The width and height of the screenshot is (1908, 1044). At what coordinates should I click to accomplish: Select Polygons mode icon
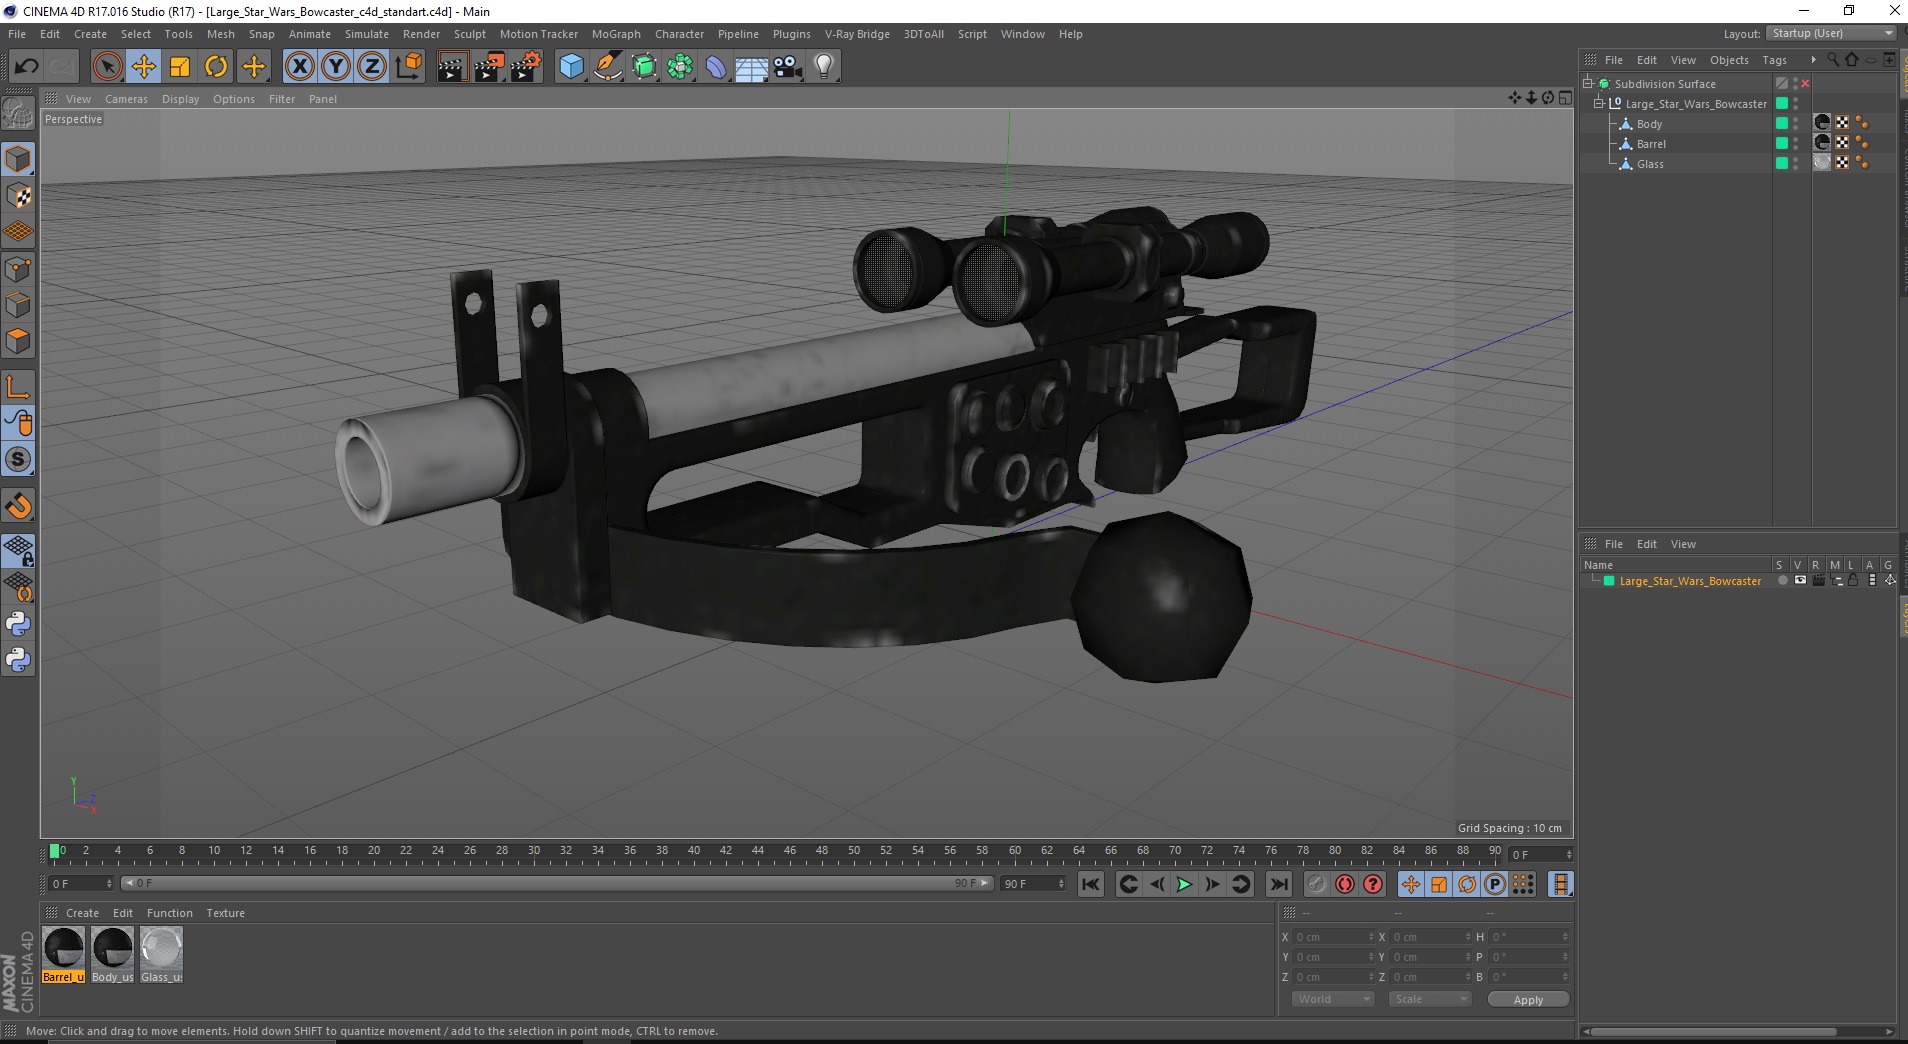tap(18, 341)
